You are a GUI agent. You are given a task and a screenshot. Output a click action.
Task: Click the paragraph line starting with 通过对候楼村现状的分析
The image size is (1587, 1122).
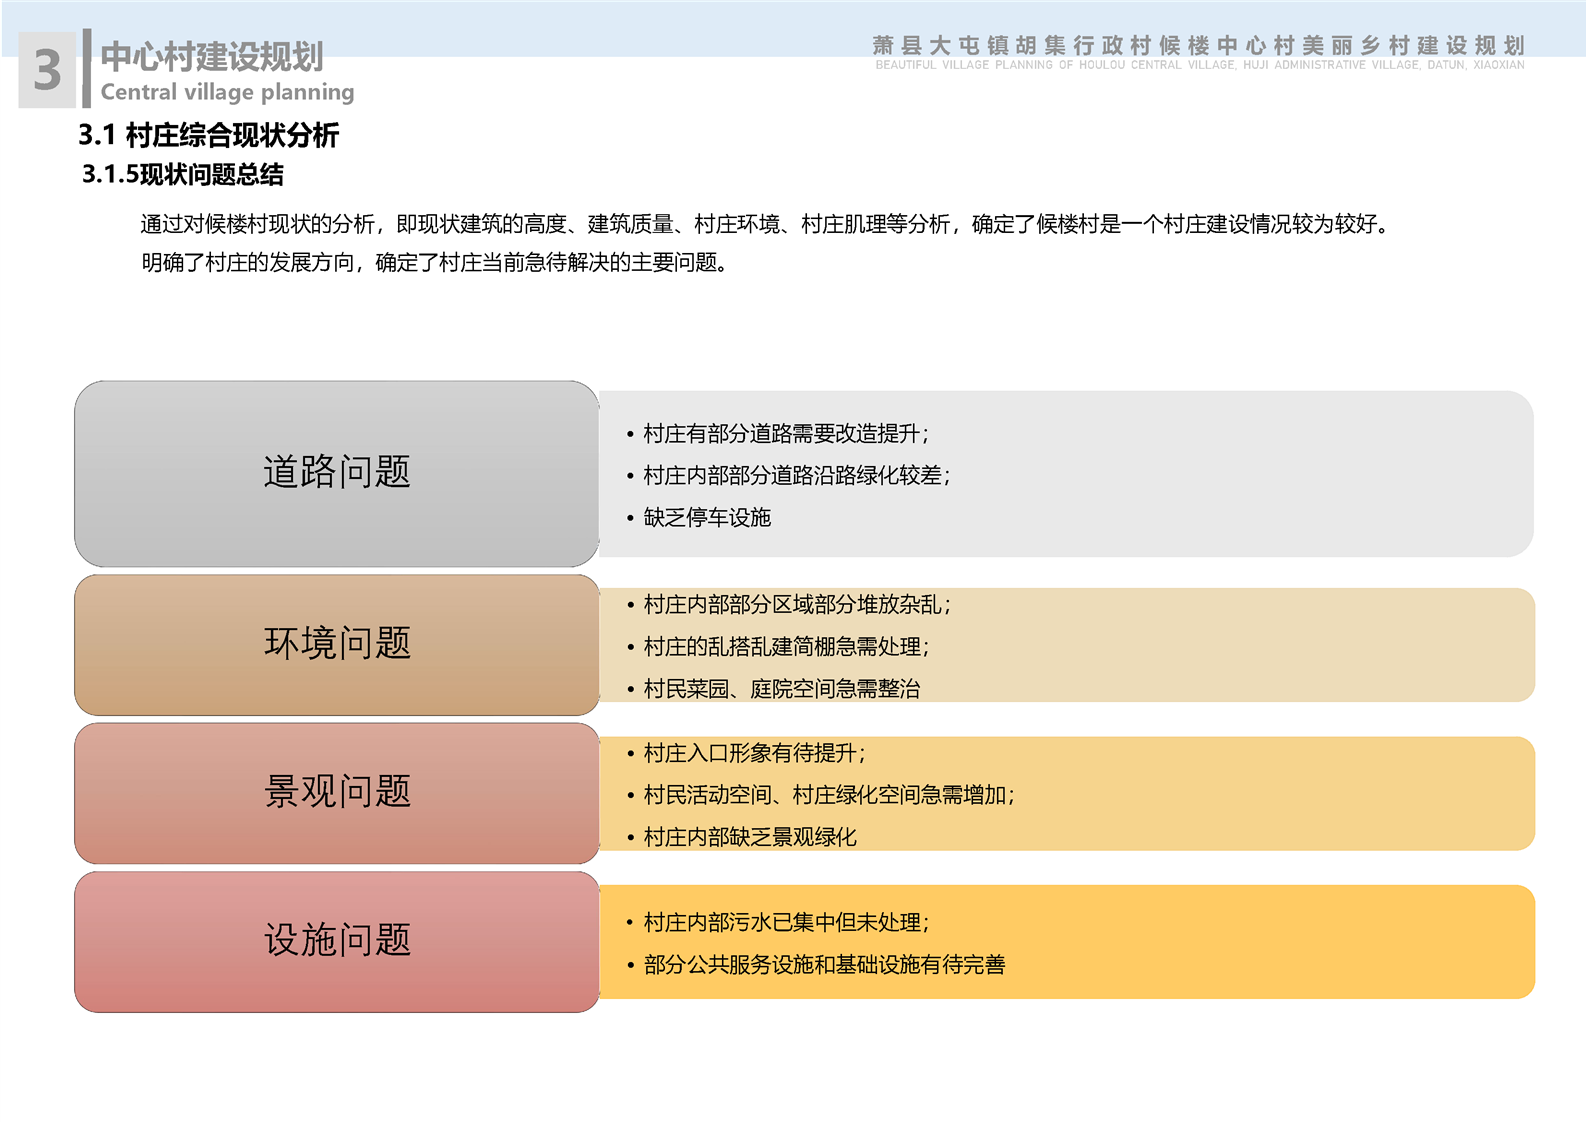coord(765,224)
